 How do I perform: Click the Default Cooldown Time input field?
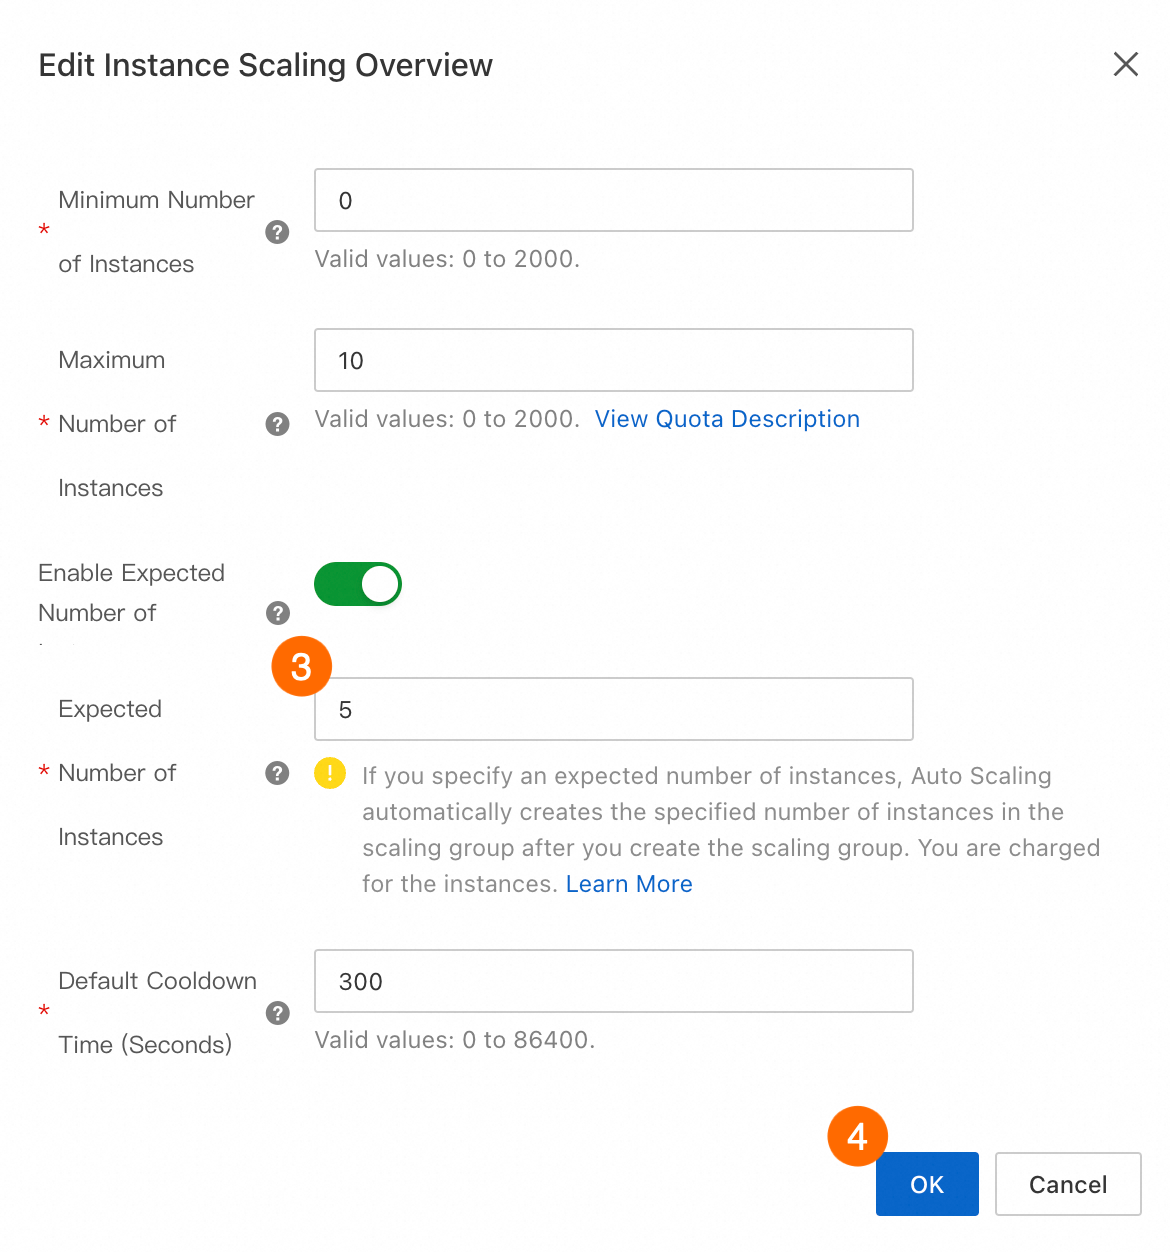613,981
